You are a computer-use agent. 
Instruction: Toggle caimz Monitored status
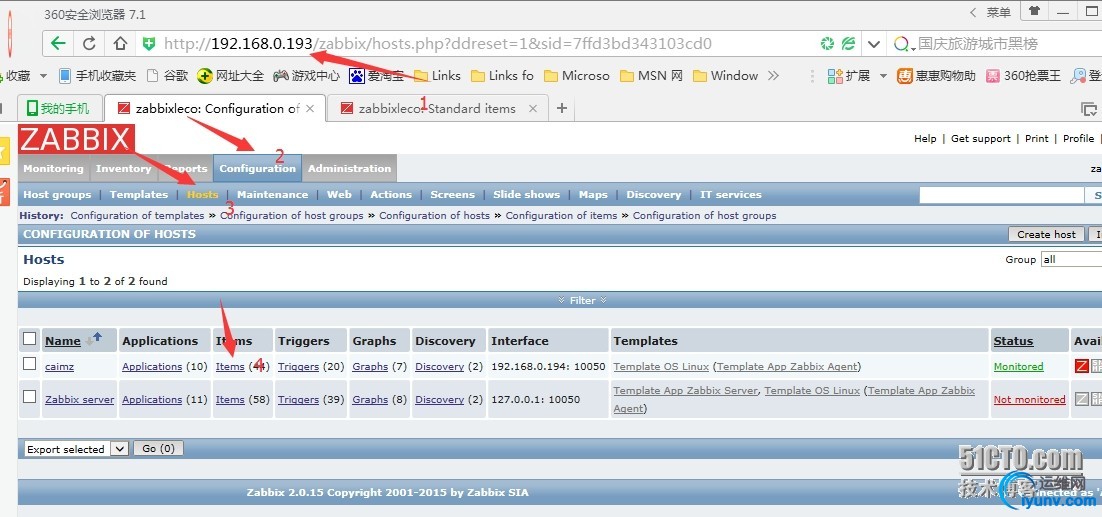[1018, 367]
